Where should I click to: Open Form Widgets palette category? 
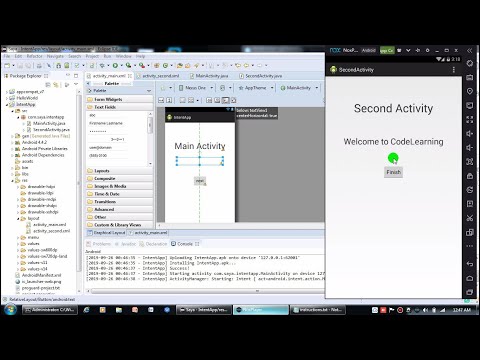pos(119,99)
